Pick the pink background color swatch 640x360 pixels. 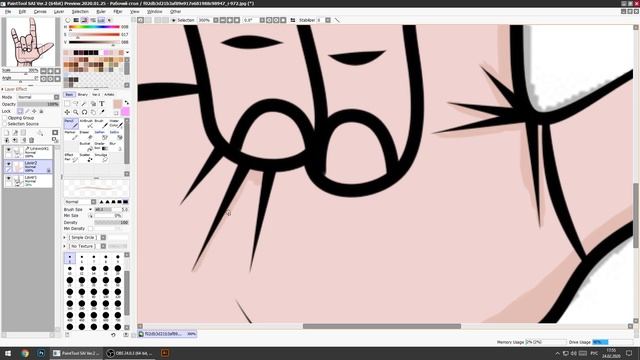tap(125, 111)
